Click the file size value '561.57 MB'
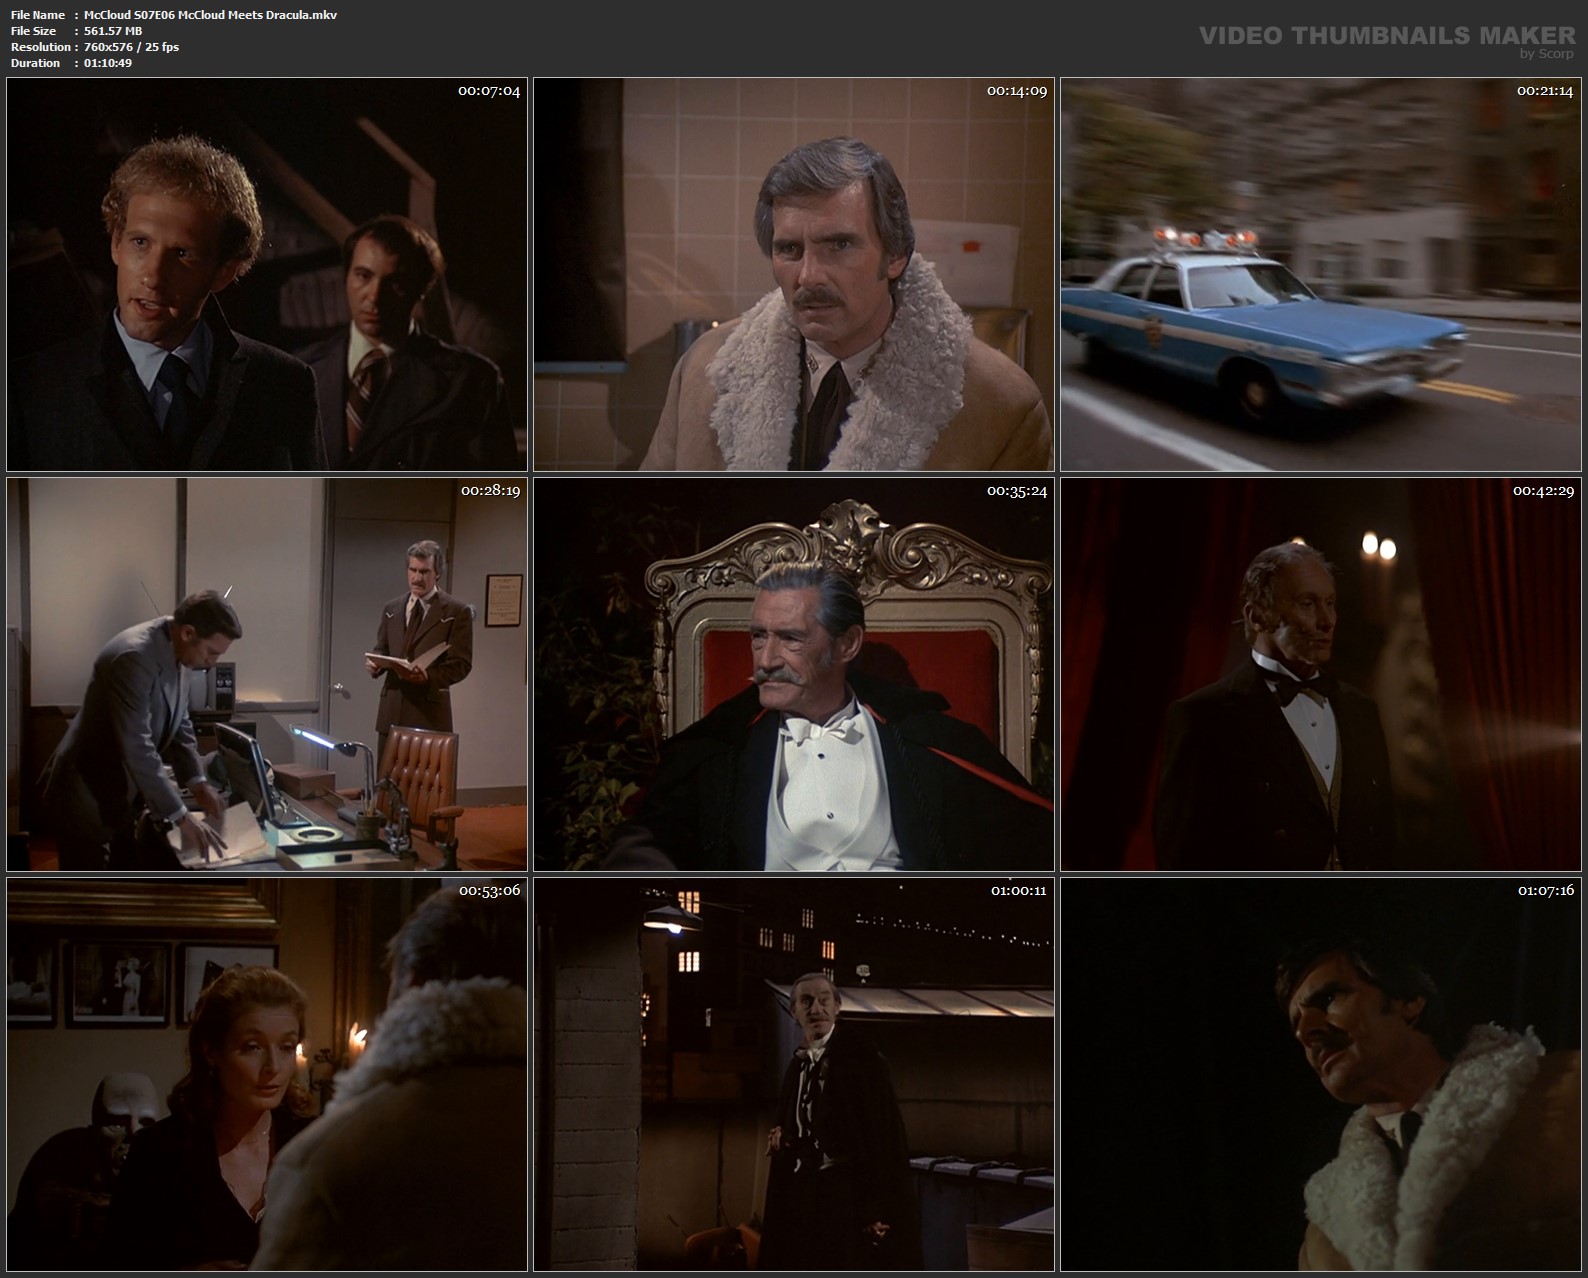The image size is (1588, 1278). [x=113, y=31]
